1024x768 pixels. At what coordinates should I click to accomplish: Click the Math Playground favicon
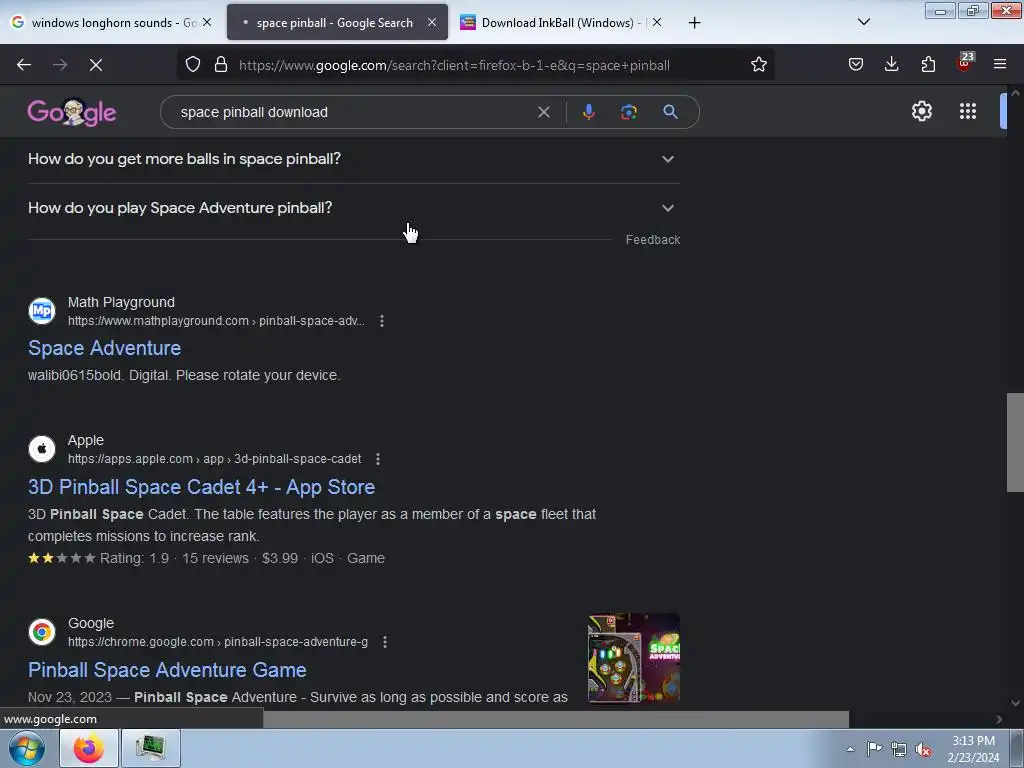click(42, 311)
